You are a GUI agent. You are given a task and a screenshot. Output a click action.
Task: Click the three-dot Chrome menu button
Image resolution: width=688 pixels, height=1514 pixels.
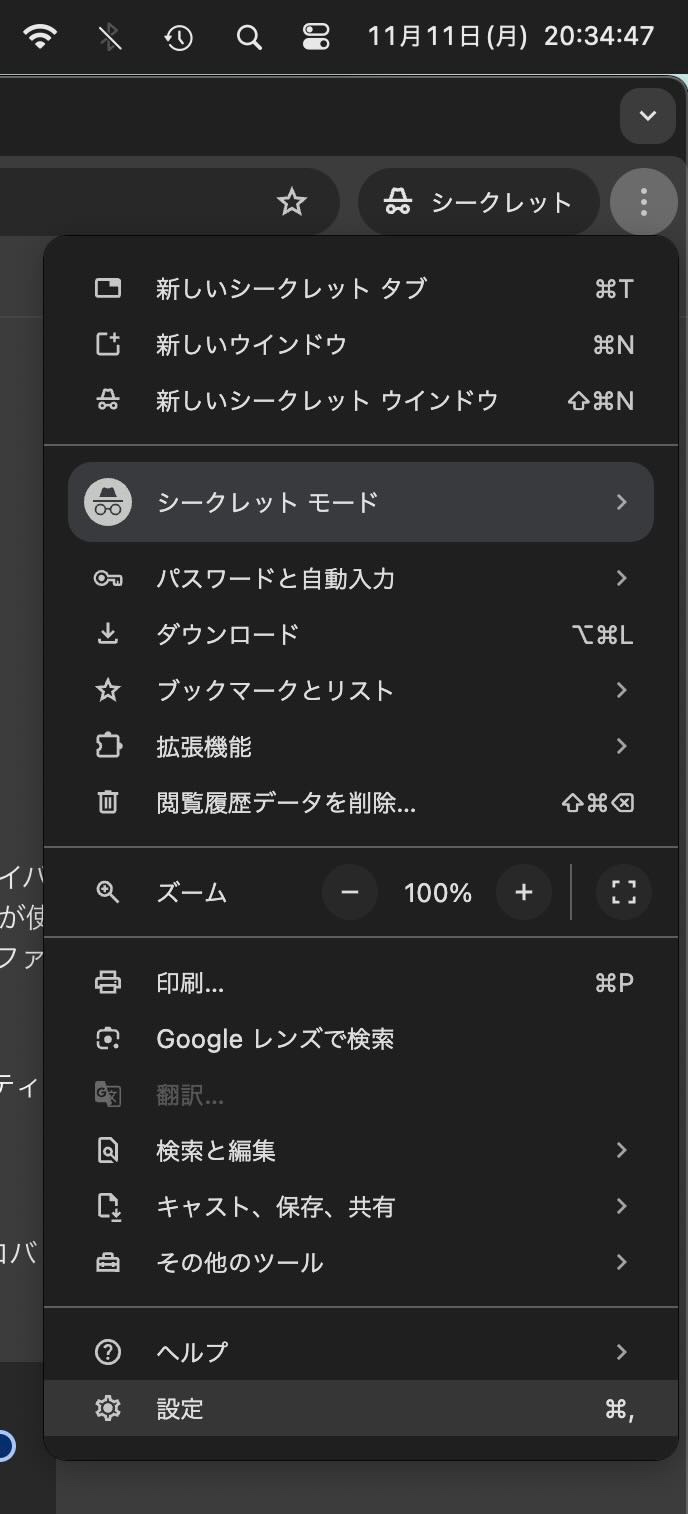(643, 203)
